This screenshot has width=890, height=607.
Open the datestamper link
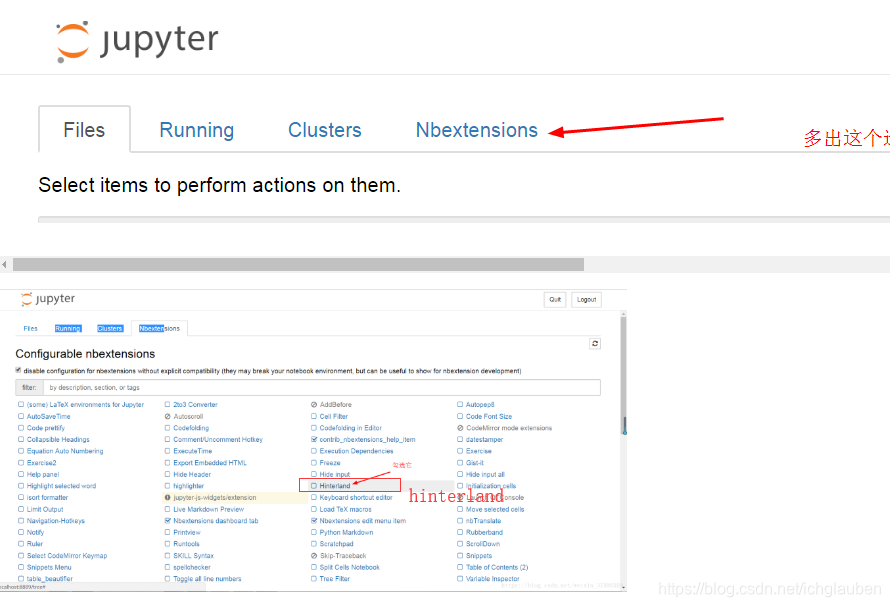484,439
